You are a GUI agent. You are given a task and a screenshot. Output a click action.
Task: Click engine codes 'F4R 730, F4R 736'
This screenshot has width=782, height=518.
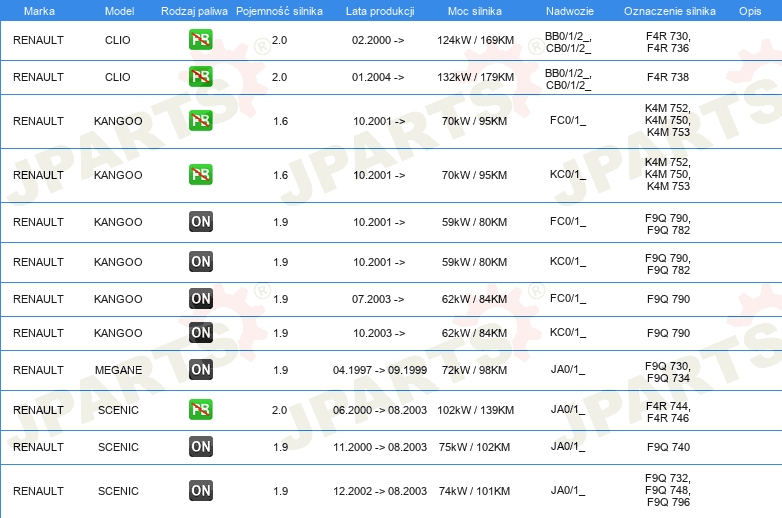coord(668,42)
